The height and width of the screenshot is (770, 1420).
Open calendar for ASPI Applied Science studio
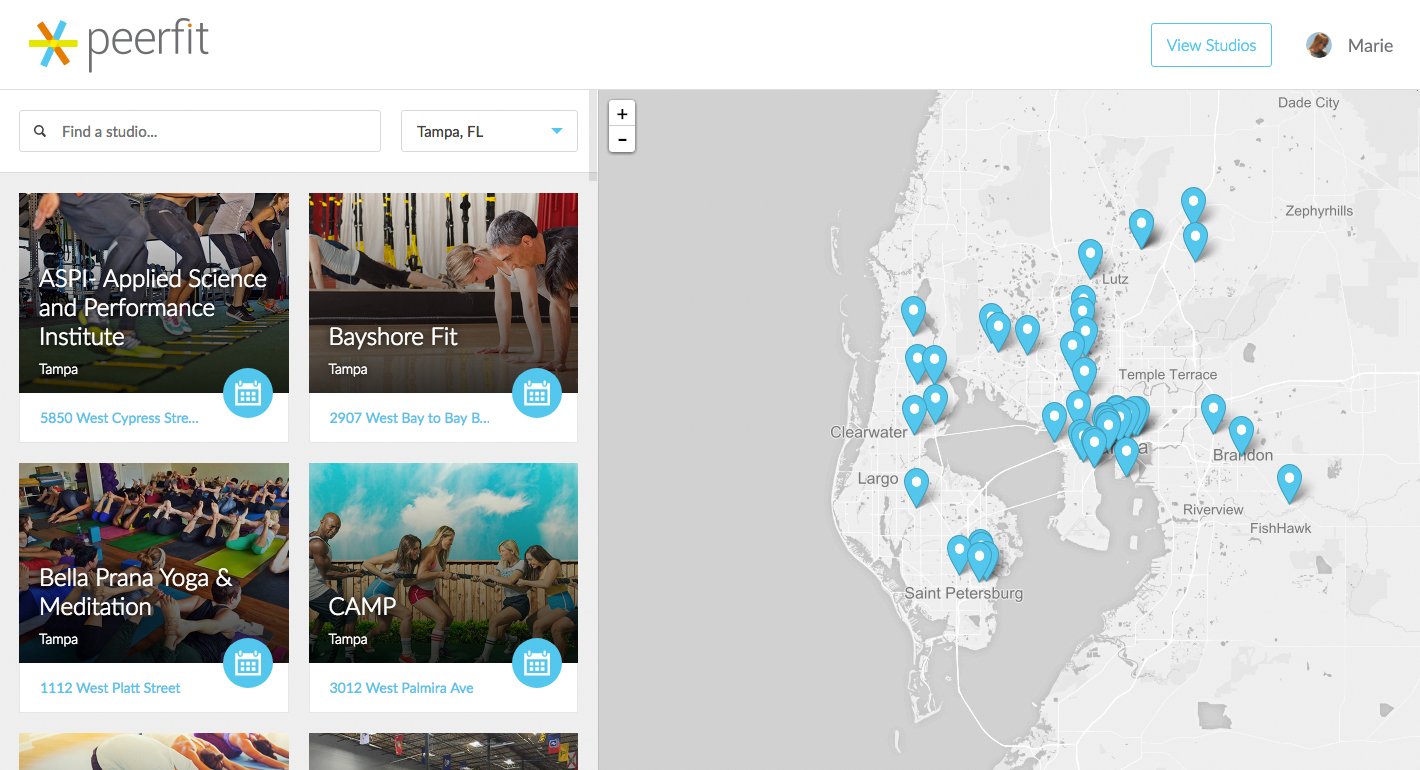[248, 393]
